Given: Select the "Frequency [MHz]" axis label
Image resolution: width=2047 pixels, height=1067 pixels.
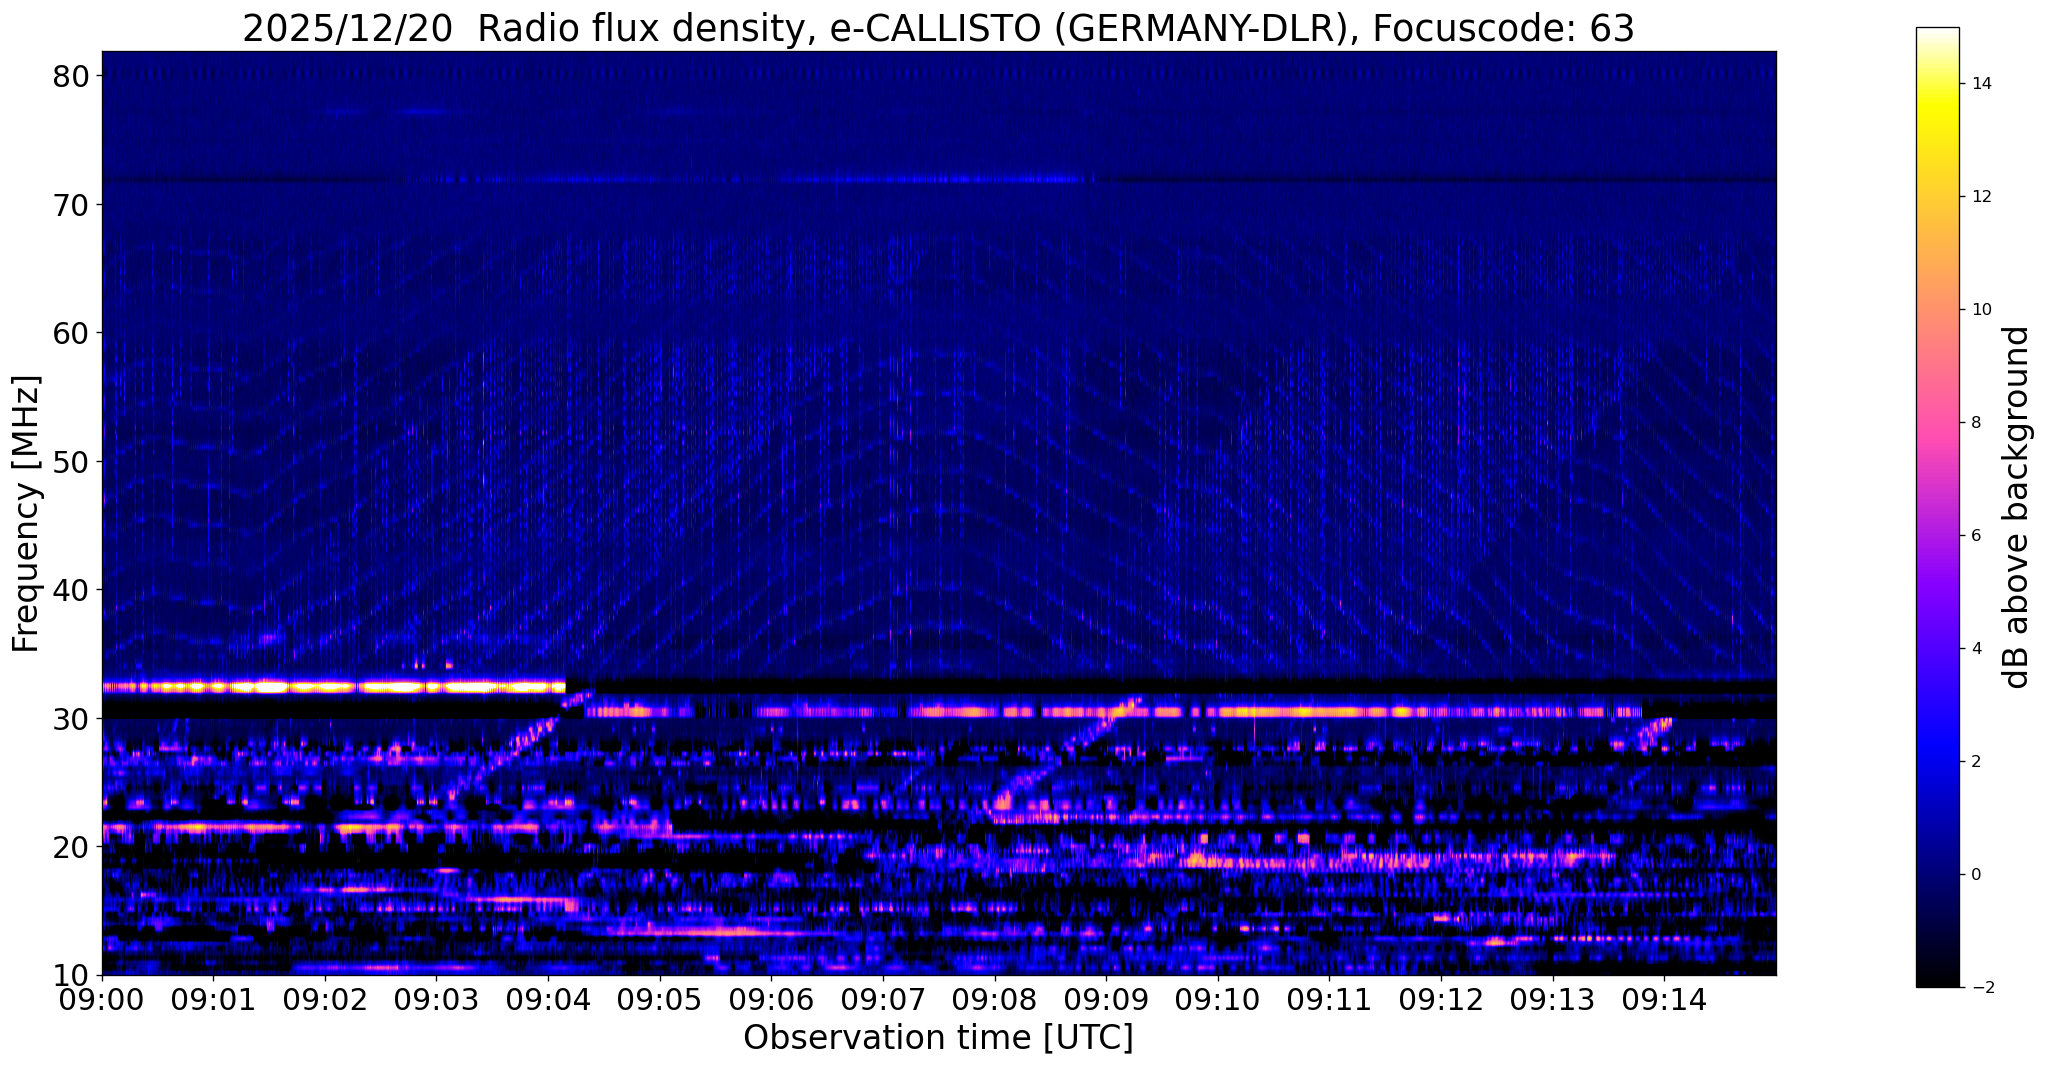Looking at the screenshot, I should coord(26,513).
